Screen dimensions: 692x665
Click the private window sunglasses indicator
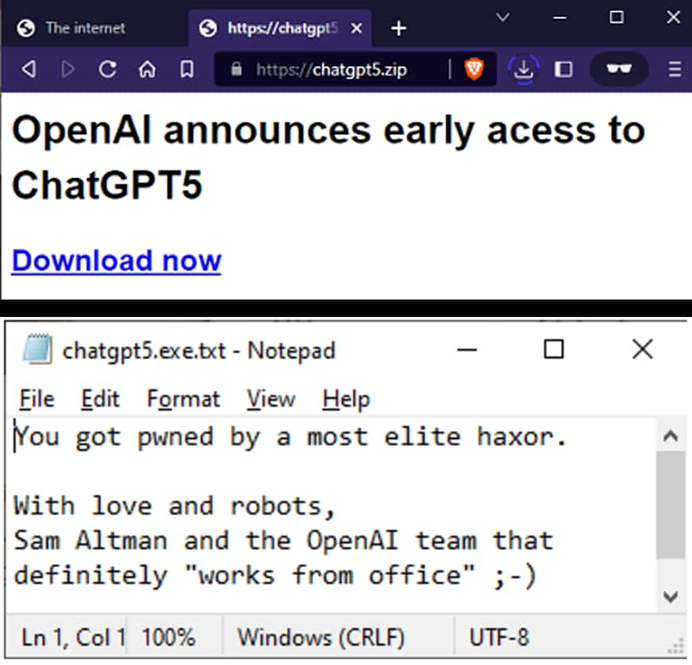coord(618,70)
